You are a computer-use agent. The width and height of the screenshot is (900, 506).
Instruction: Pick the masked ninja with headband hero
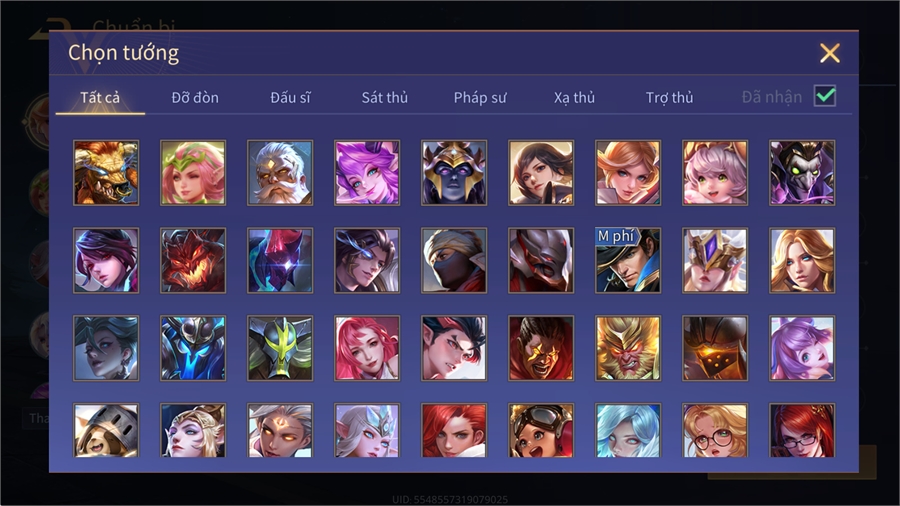coord(454,260)
